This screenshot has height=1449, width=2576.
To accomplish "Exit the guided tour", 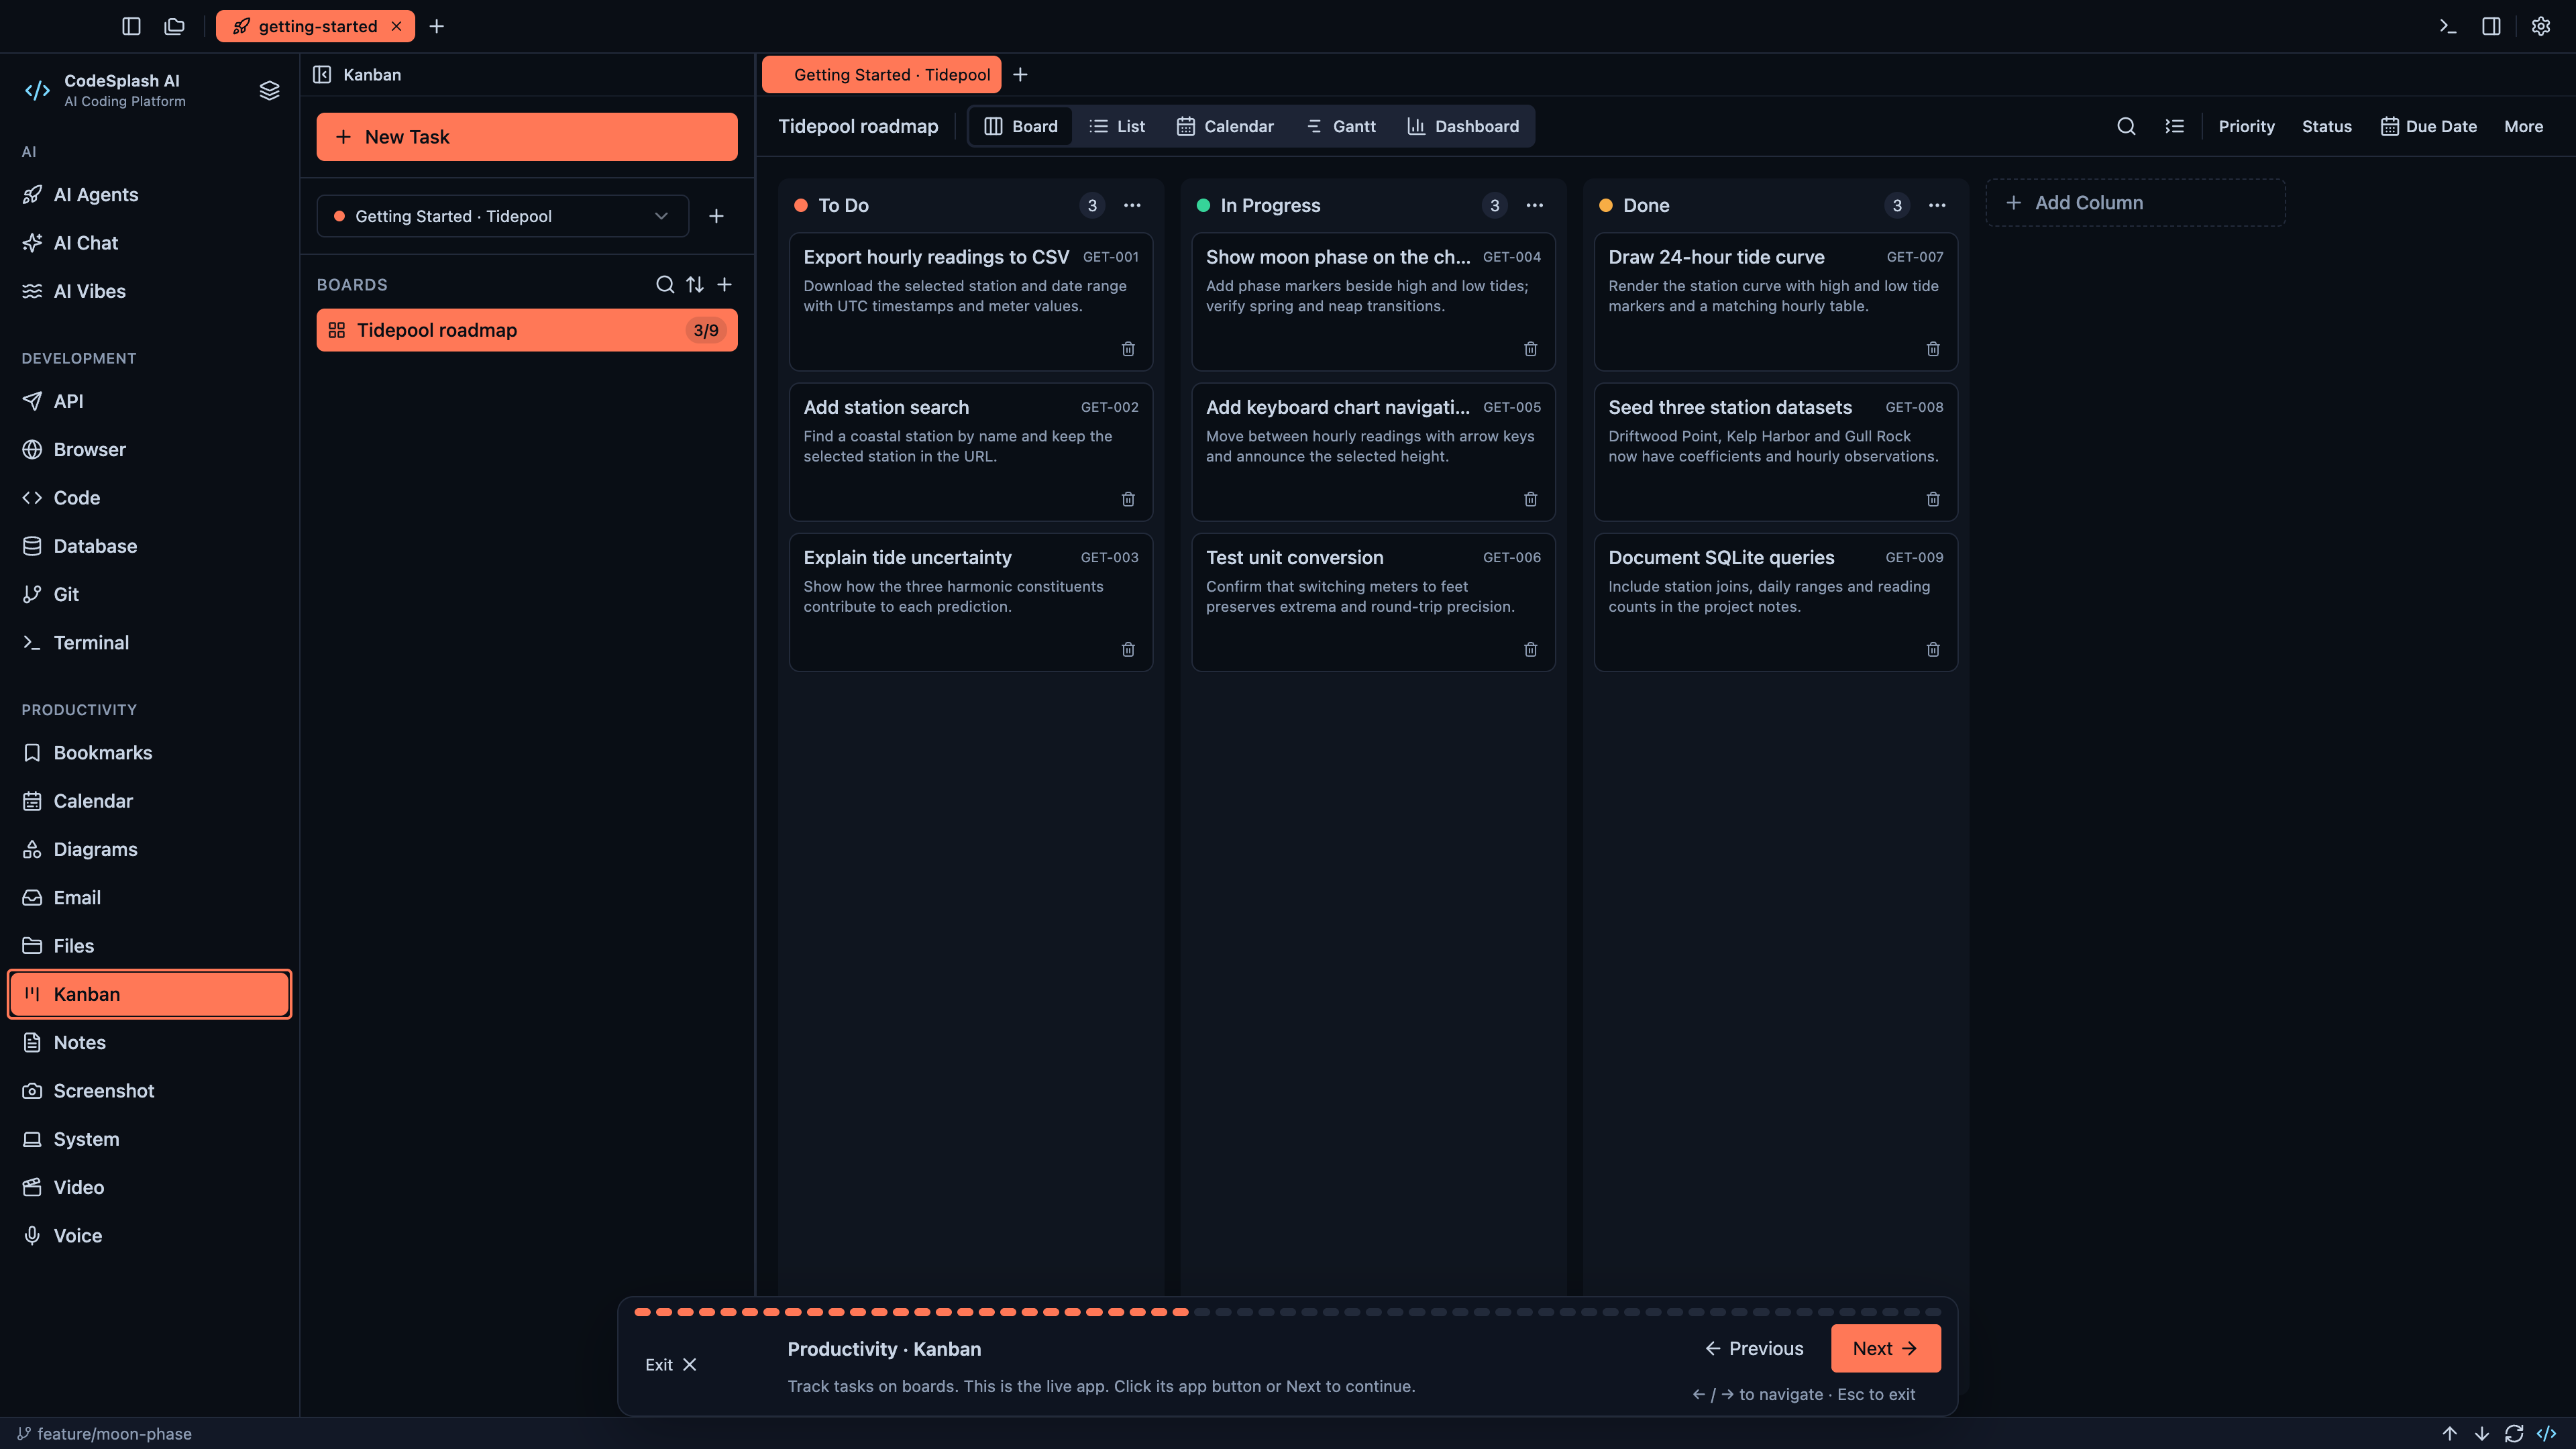I will (x=670, y=1364).
